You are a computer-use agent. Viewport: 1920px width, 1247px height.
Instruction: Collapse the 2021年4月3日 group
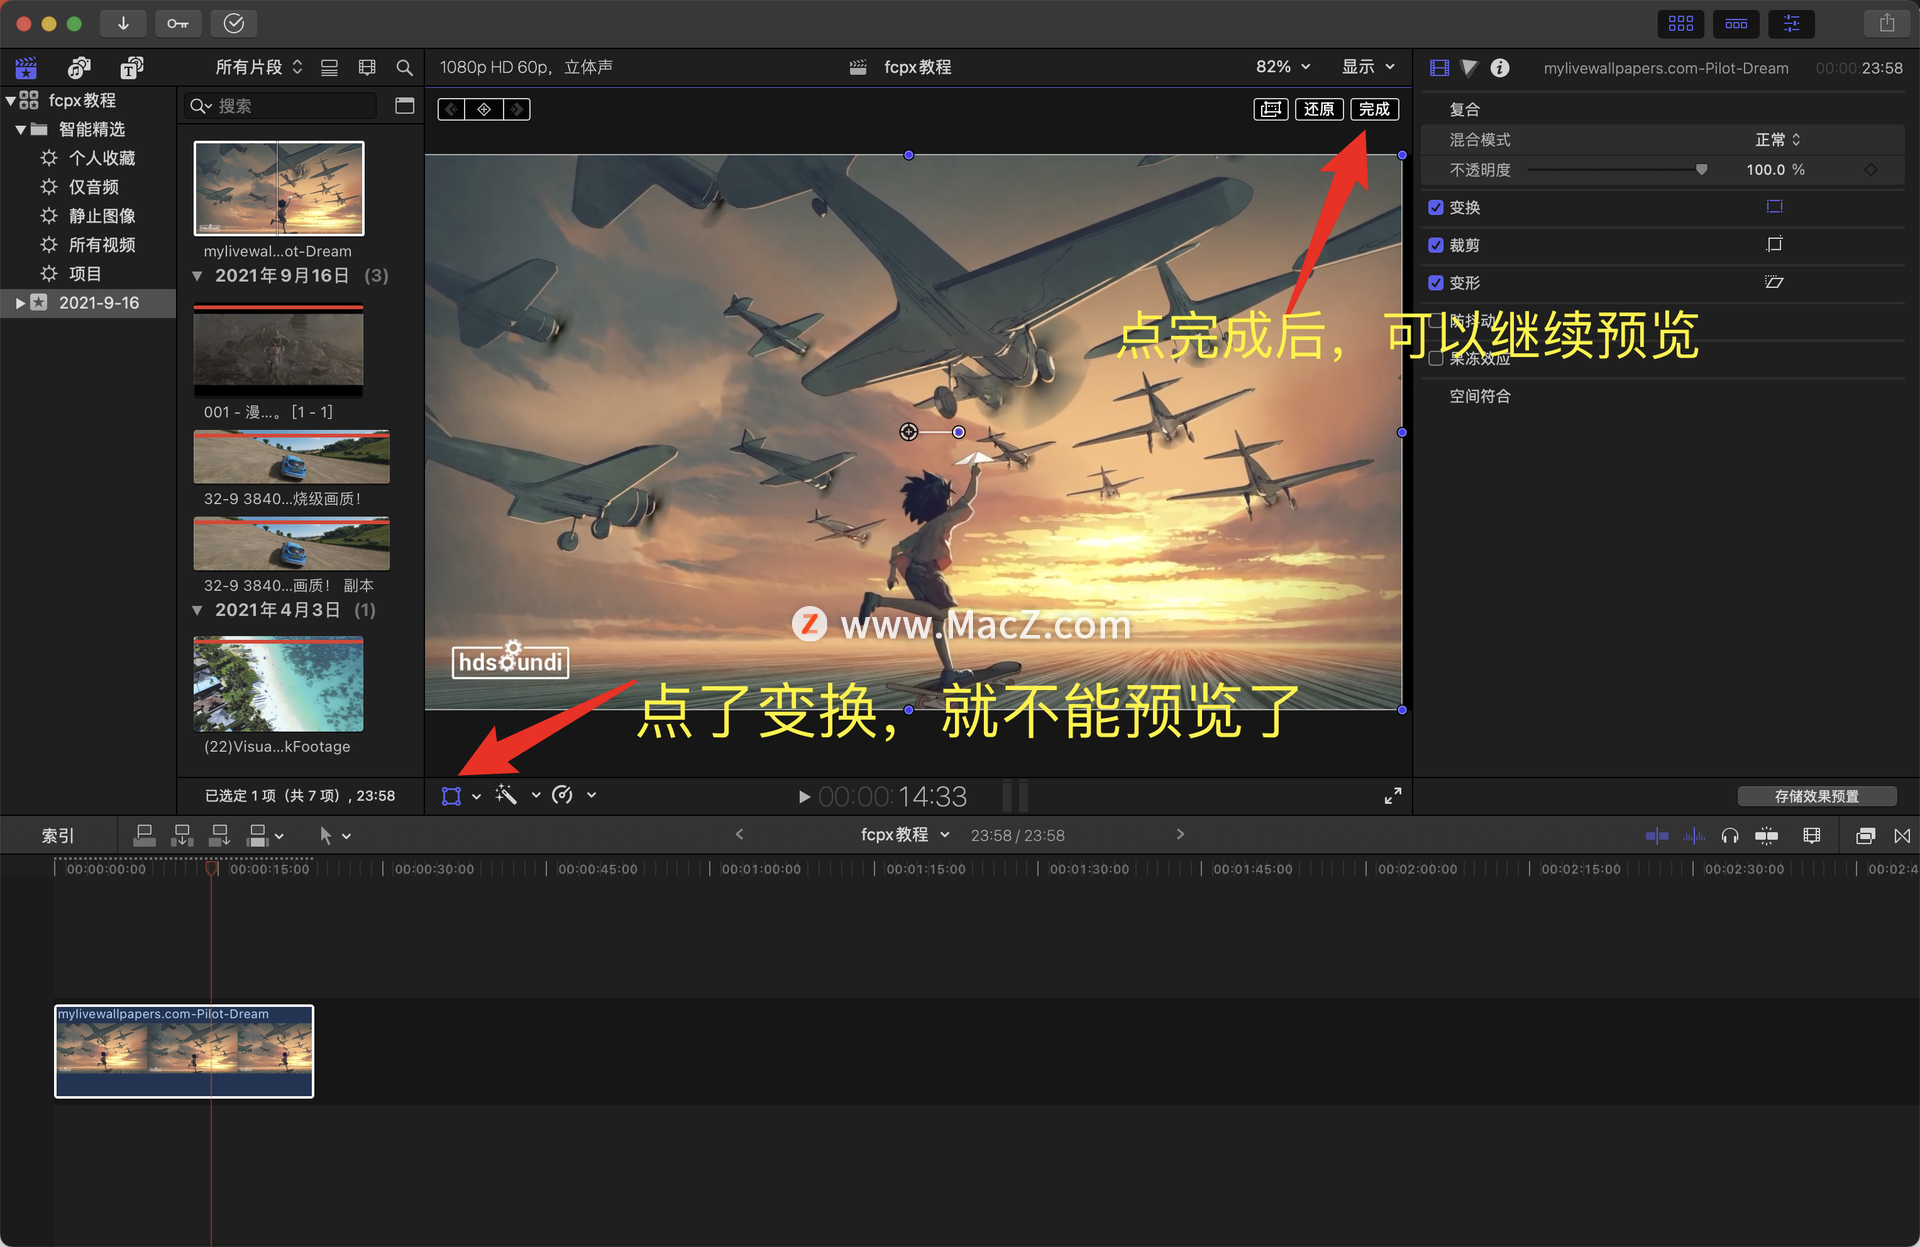[x=197, y=610]
